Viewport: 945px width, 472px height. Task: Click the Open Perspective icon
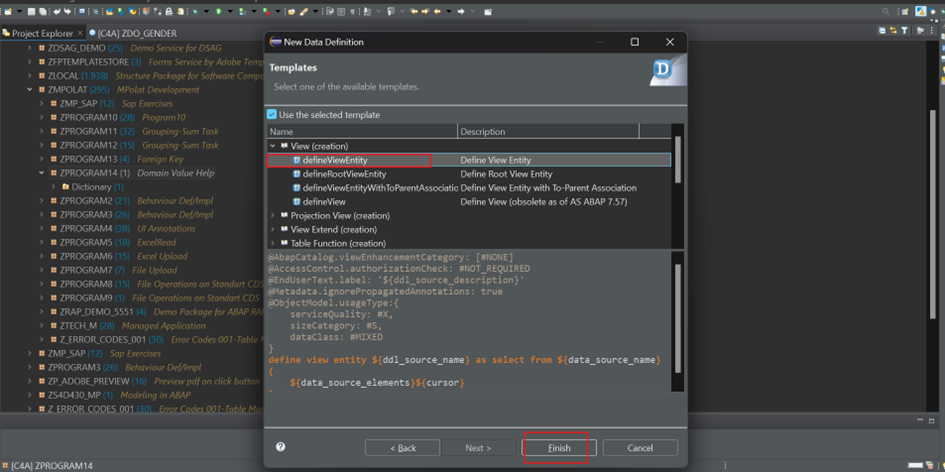pos(905,11)
